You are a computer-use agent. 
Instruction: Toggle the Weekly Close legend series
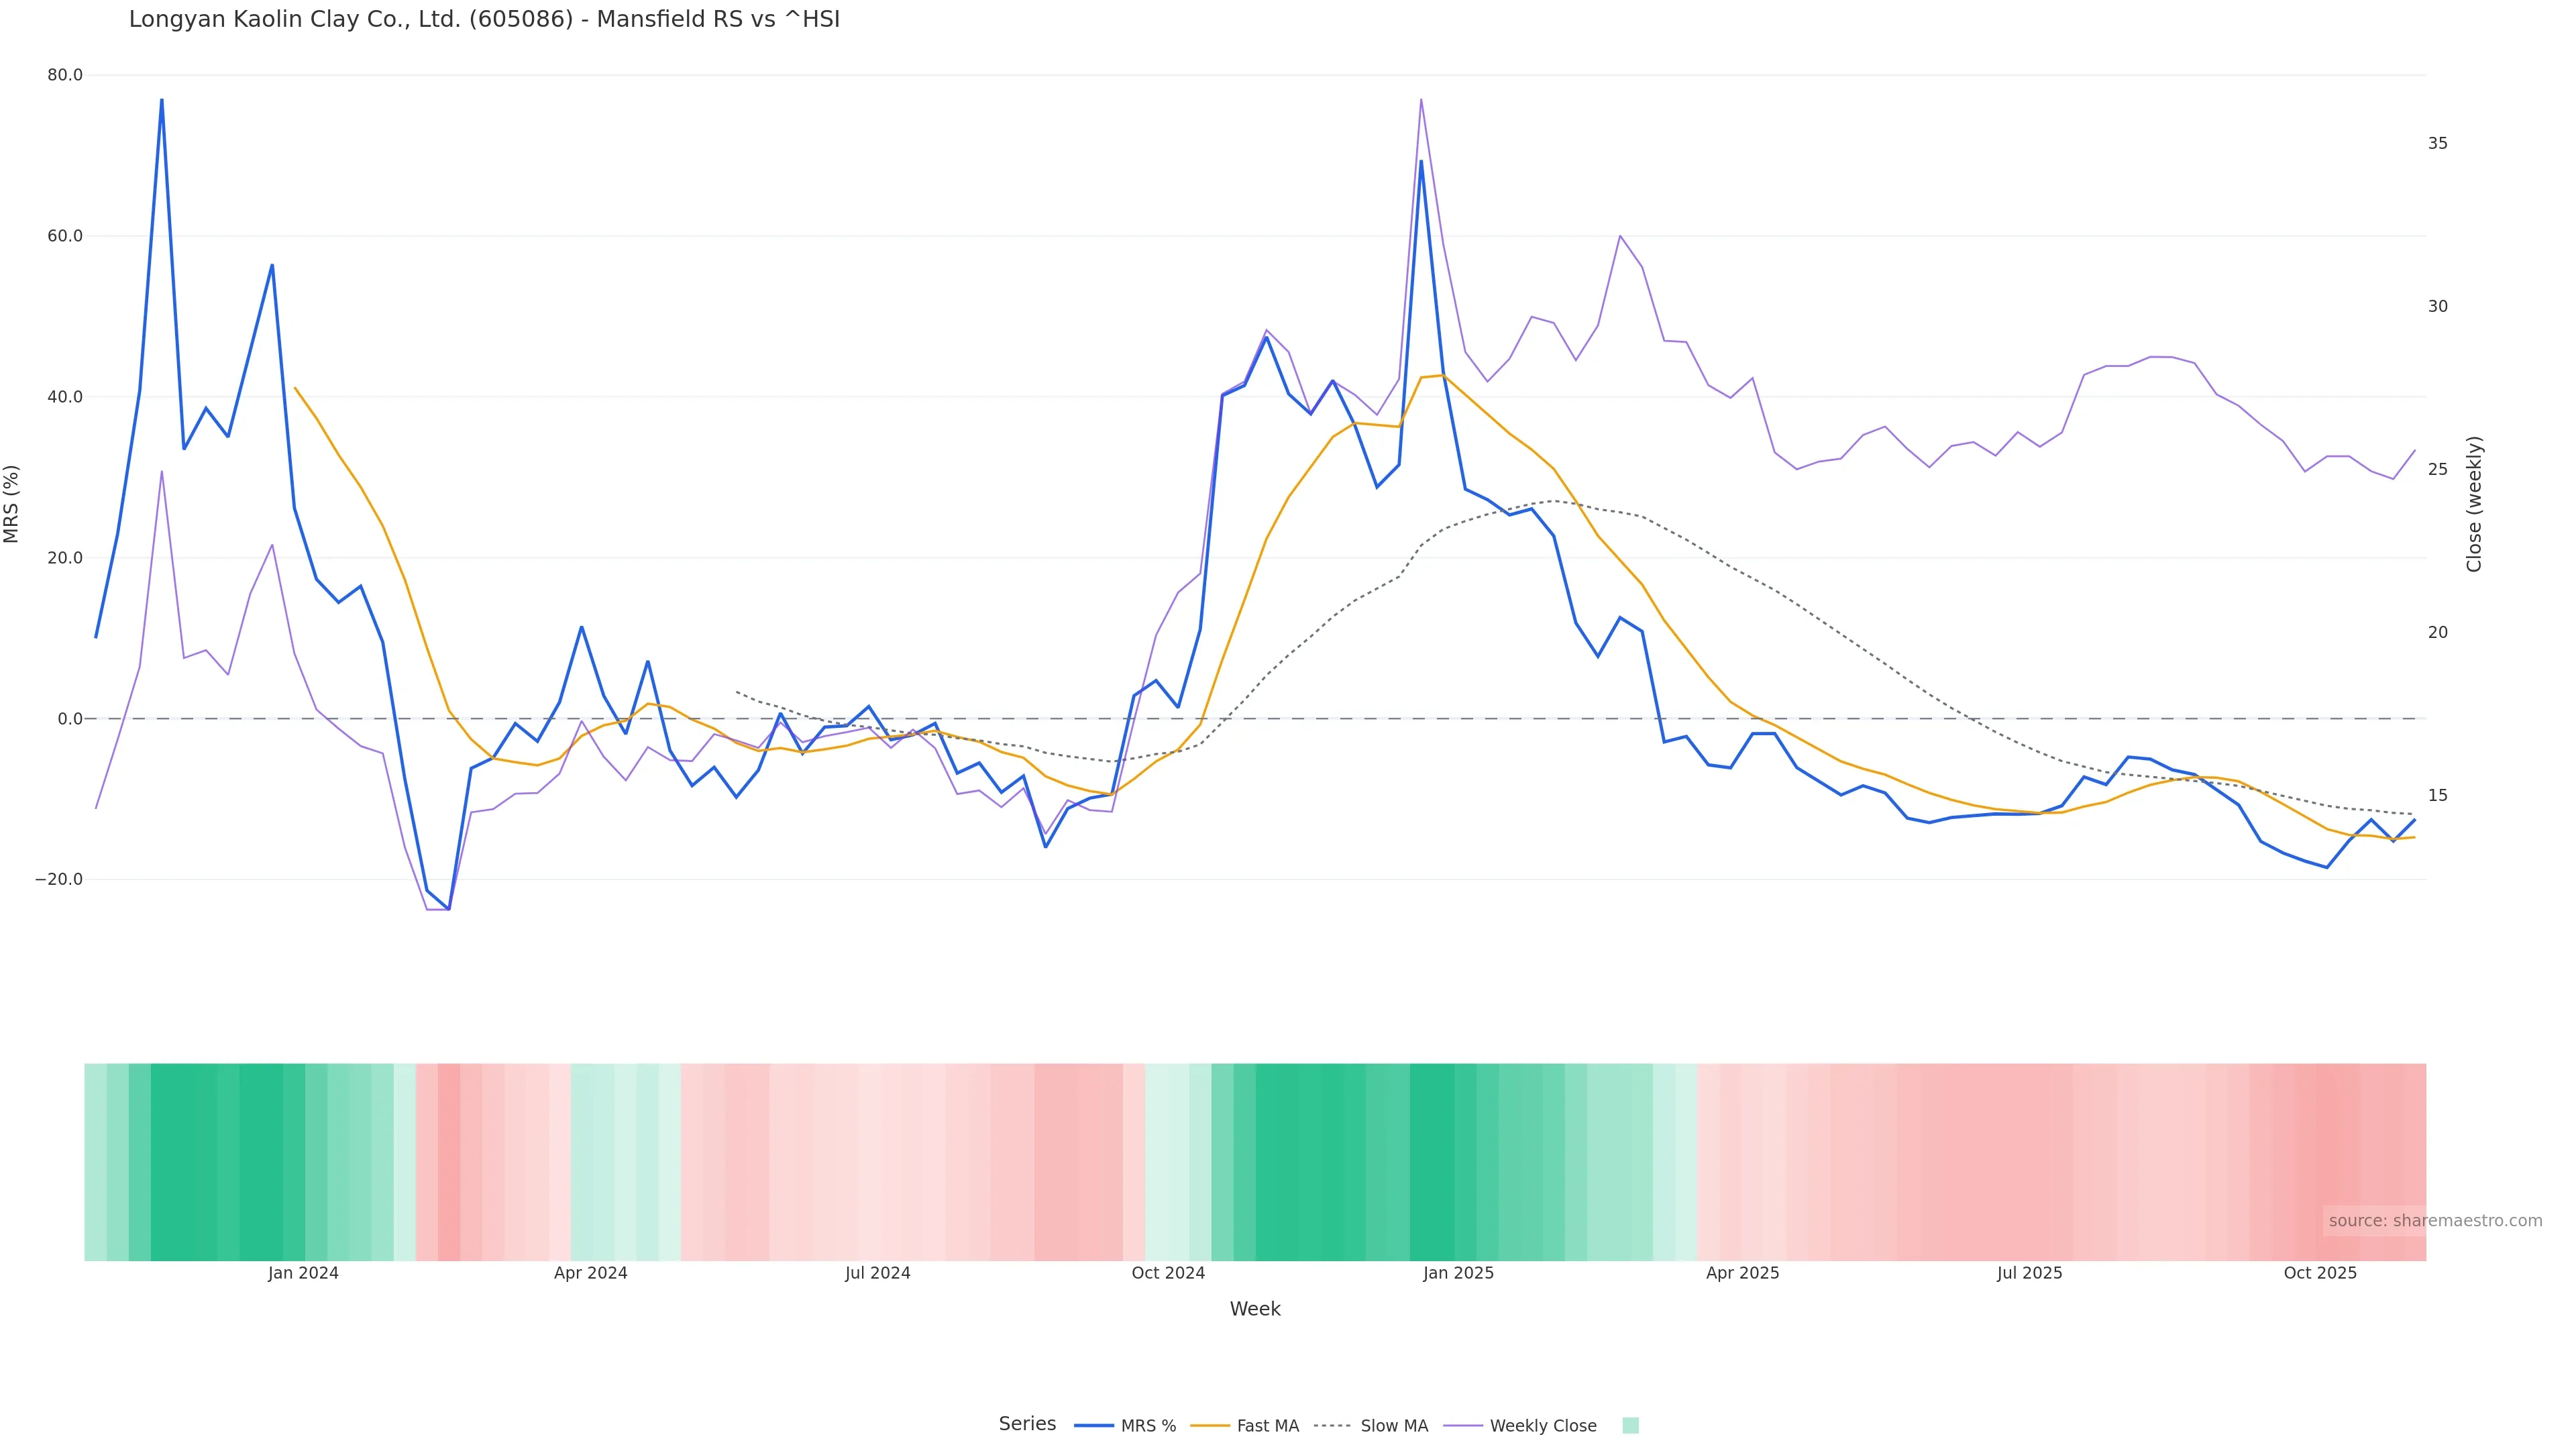[x=1542, y=1426]
